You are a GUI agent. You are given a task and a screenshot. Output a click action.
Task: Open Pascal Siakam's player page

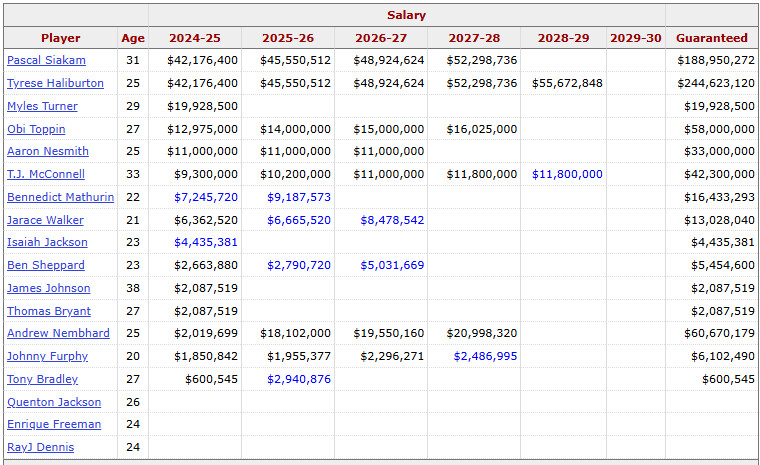click(46, 60)
